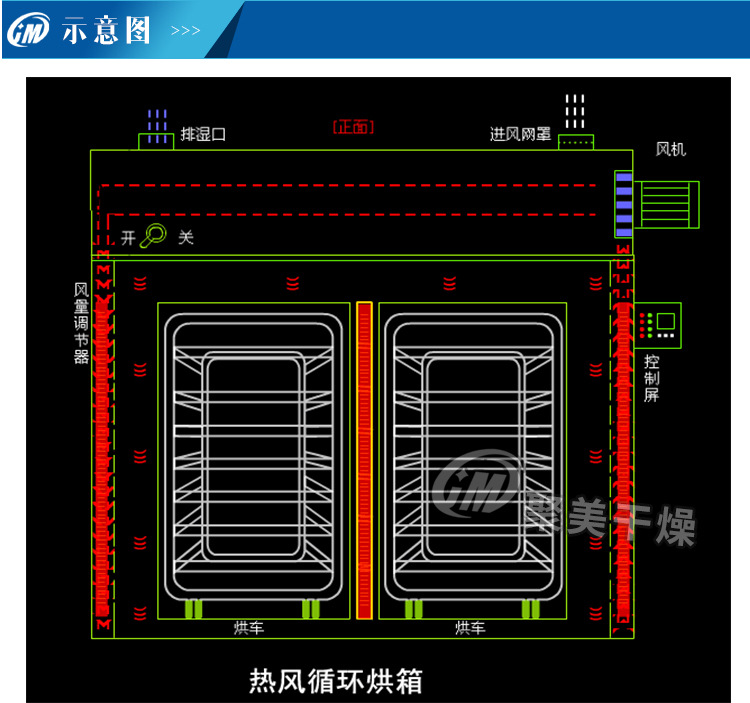
Task: Click the 排湿口 label
Action: click(203, 134)
